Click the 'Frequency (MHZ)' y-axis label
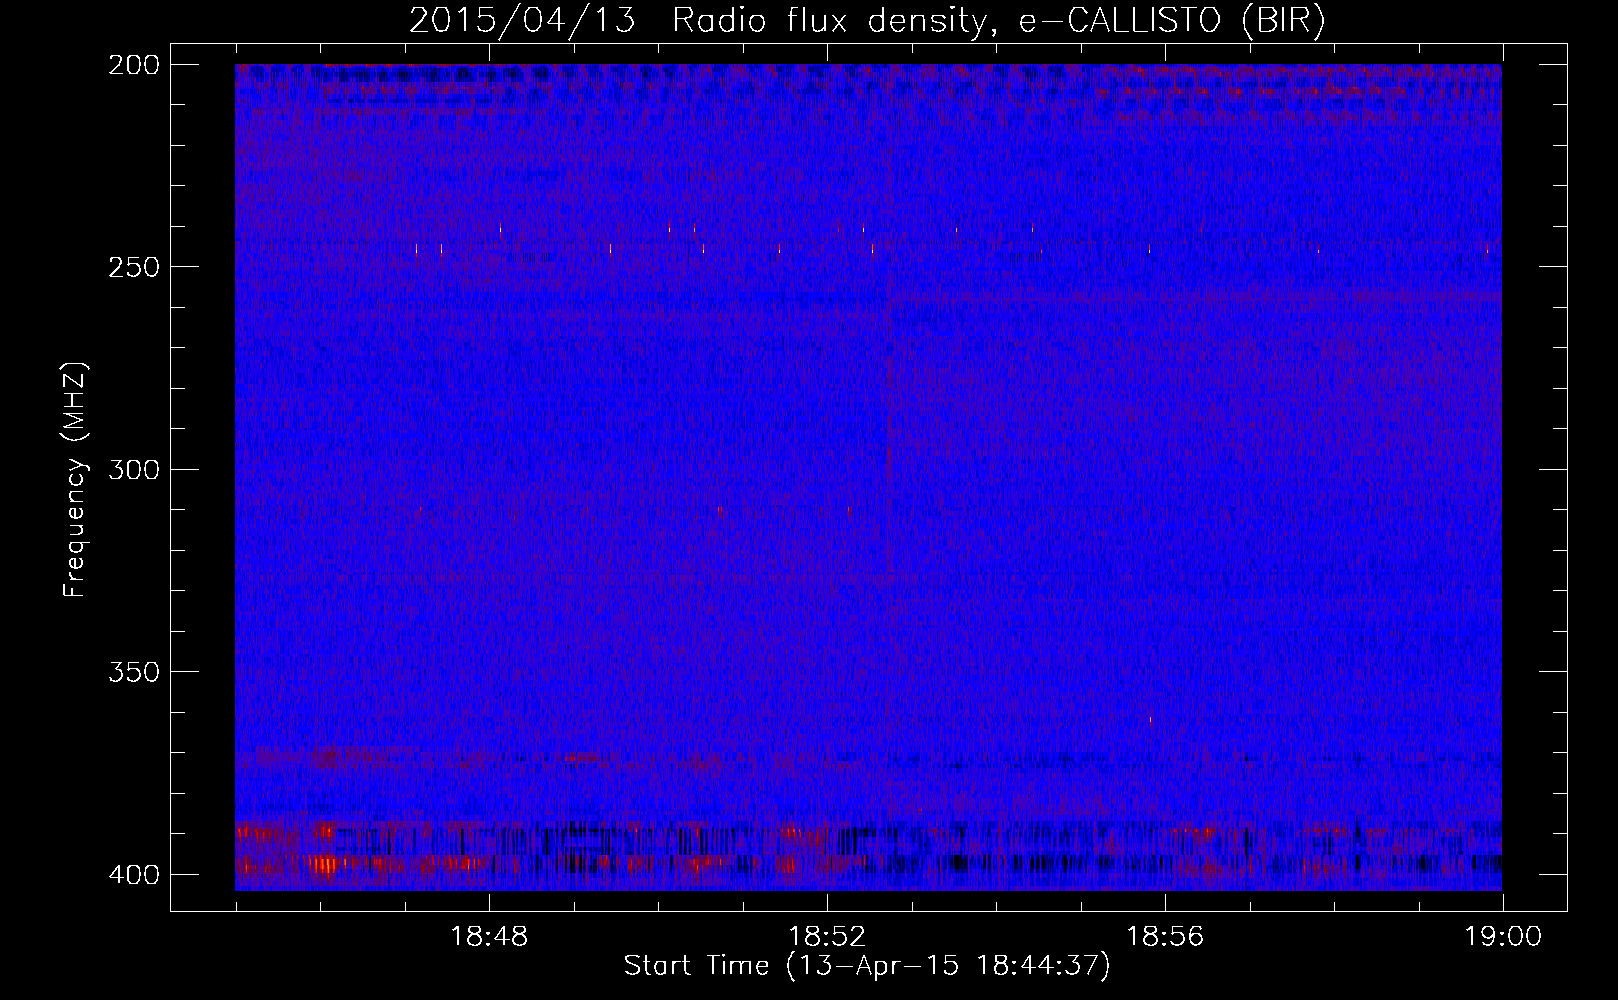The height and width of the screenshot is (1000, 1618). click(x=75, y=479)
